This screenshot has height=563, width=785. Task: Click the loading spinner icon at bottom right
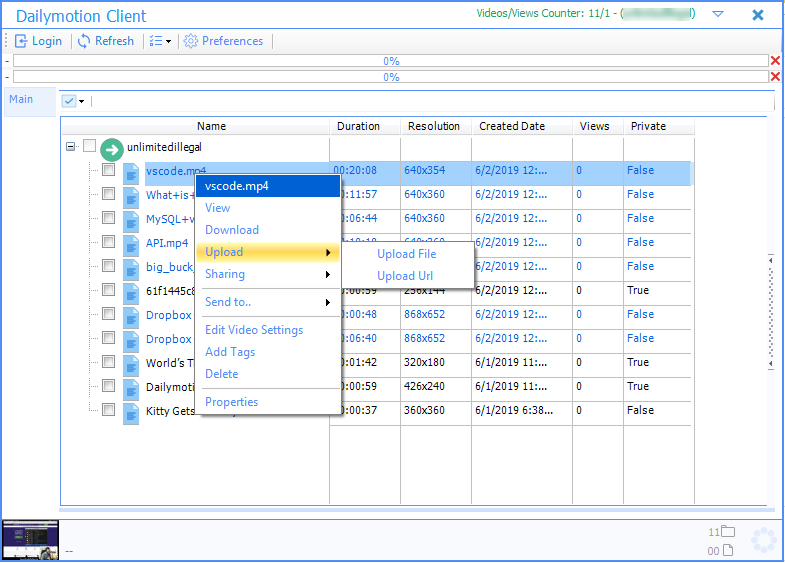click(x=763, y=540)
